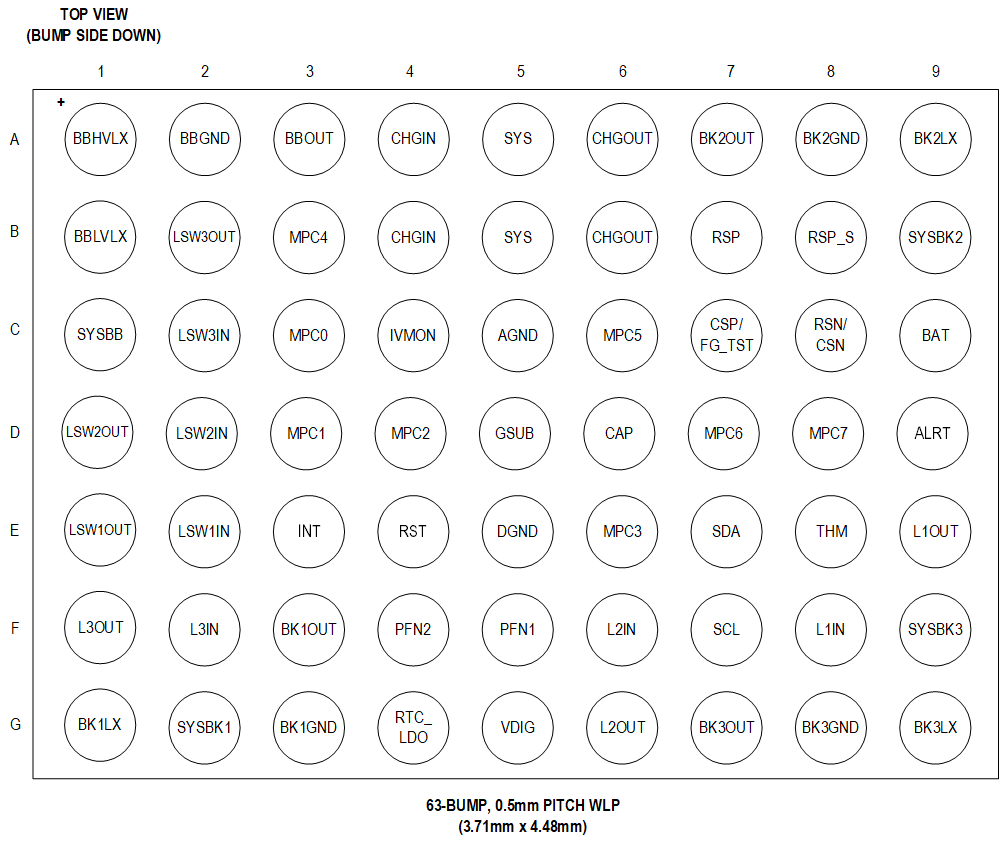Expand the RSN/CSN bump at C8
This screenshot has height=846, width=1000.
[830, 335]
